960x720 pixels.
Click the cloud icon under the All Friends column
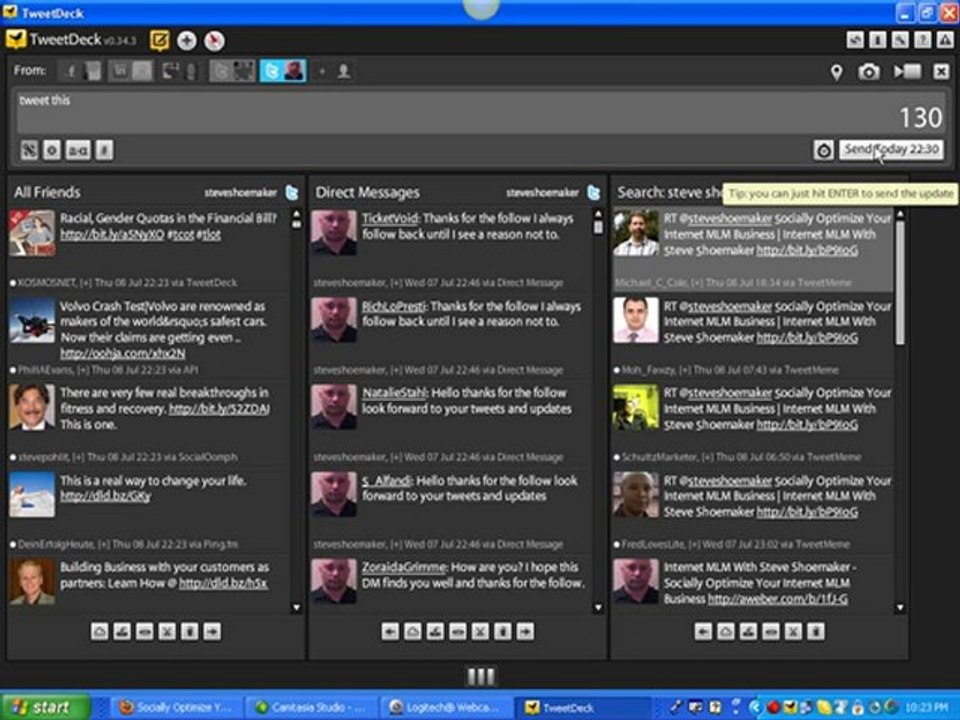pyautogui.click(x=100, y=631)
